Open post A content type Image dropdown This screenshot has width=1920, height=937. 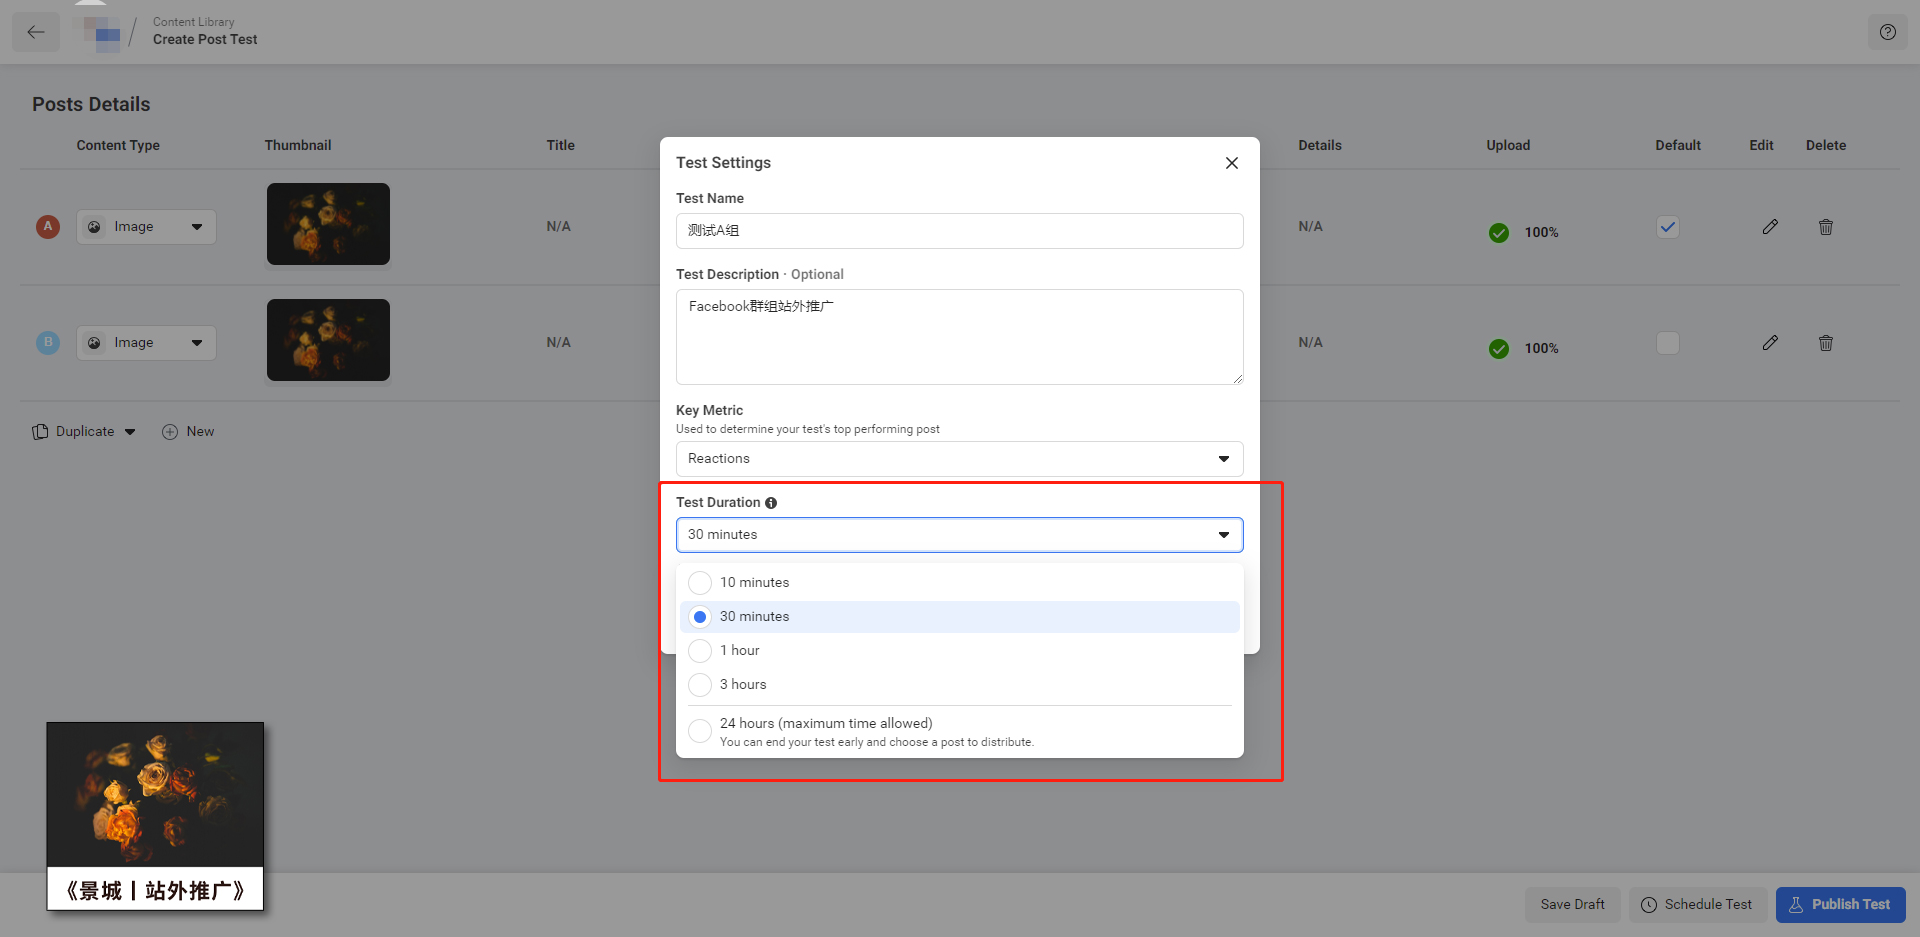146,227
